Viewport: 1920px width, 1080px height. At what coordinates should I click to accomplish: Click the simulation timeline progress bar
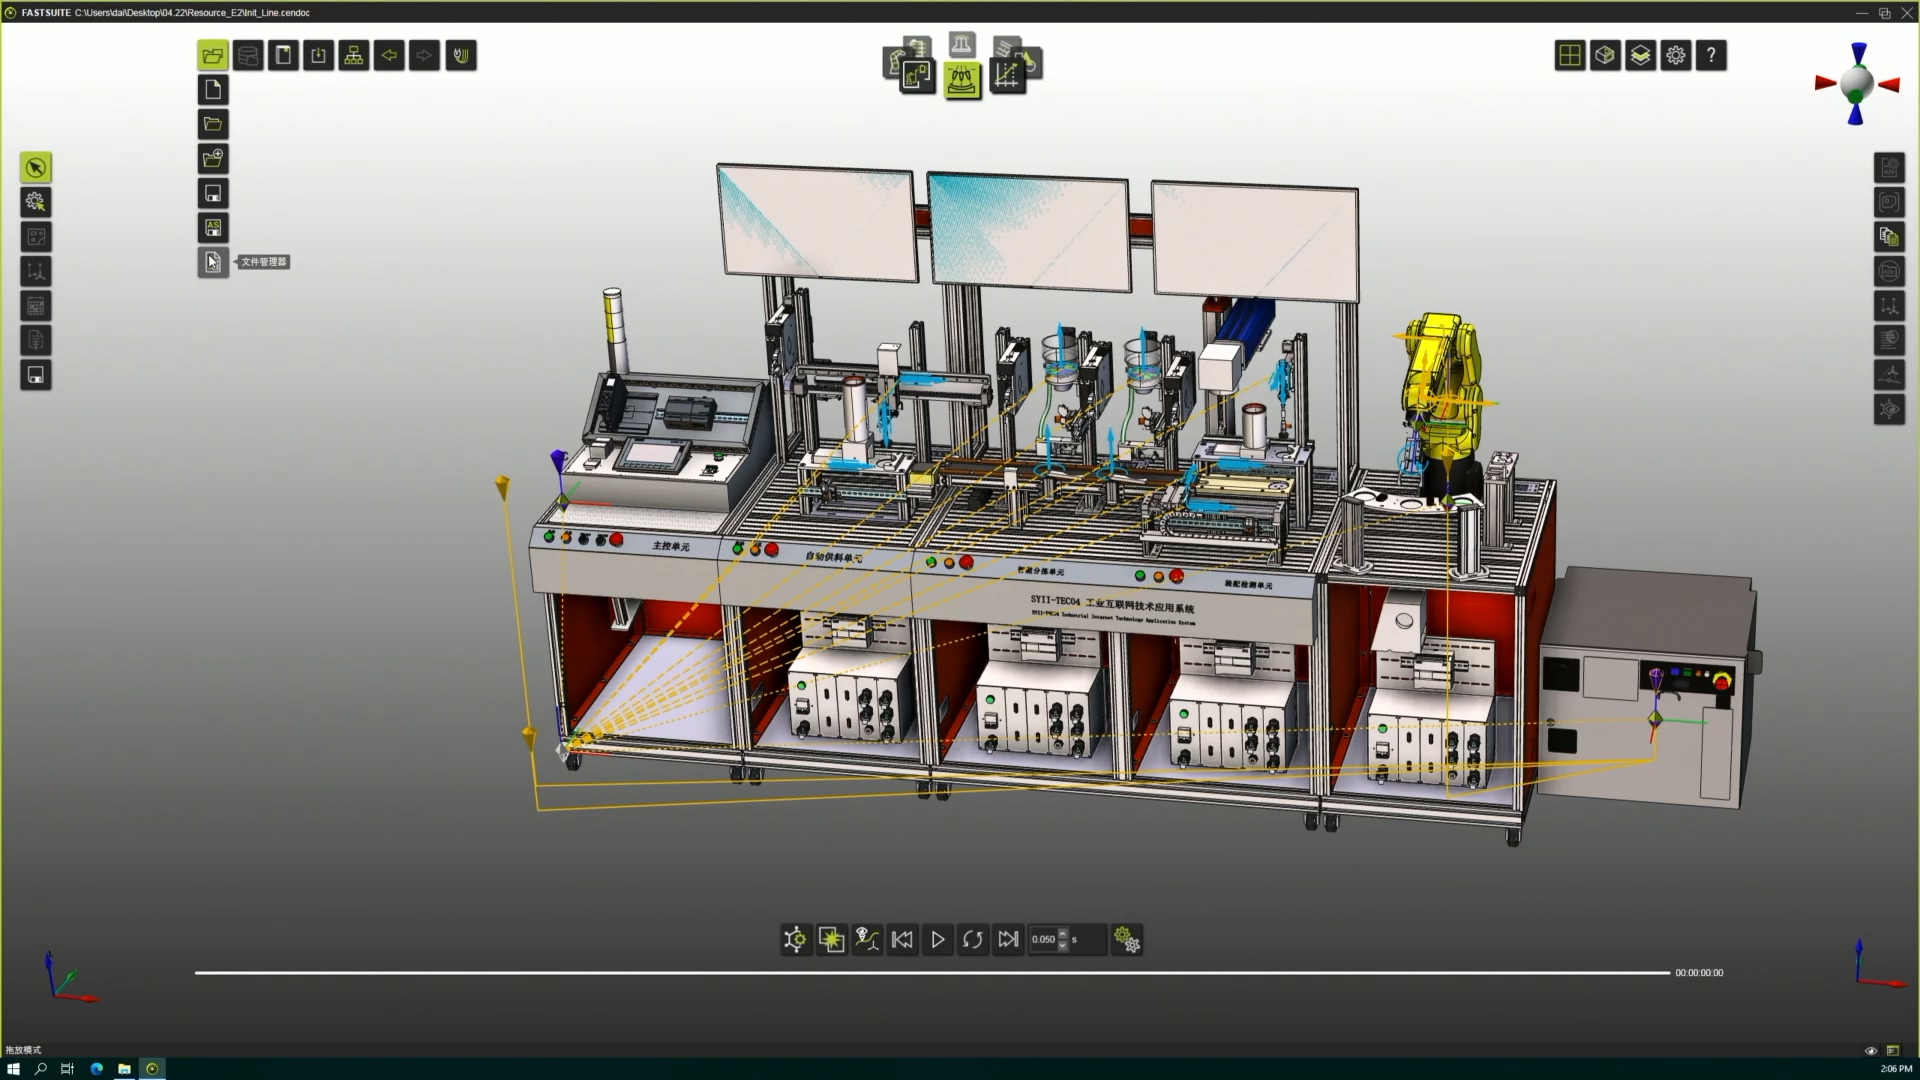(x=930, y=972)
